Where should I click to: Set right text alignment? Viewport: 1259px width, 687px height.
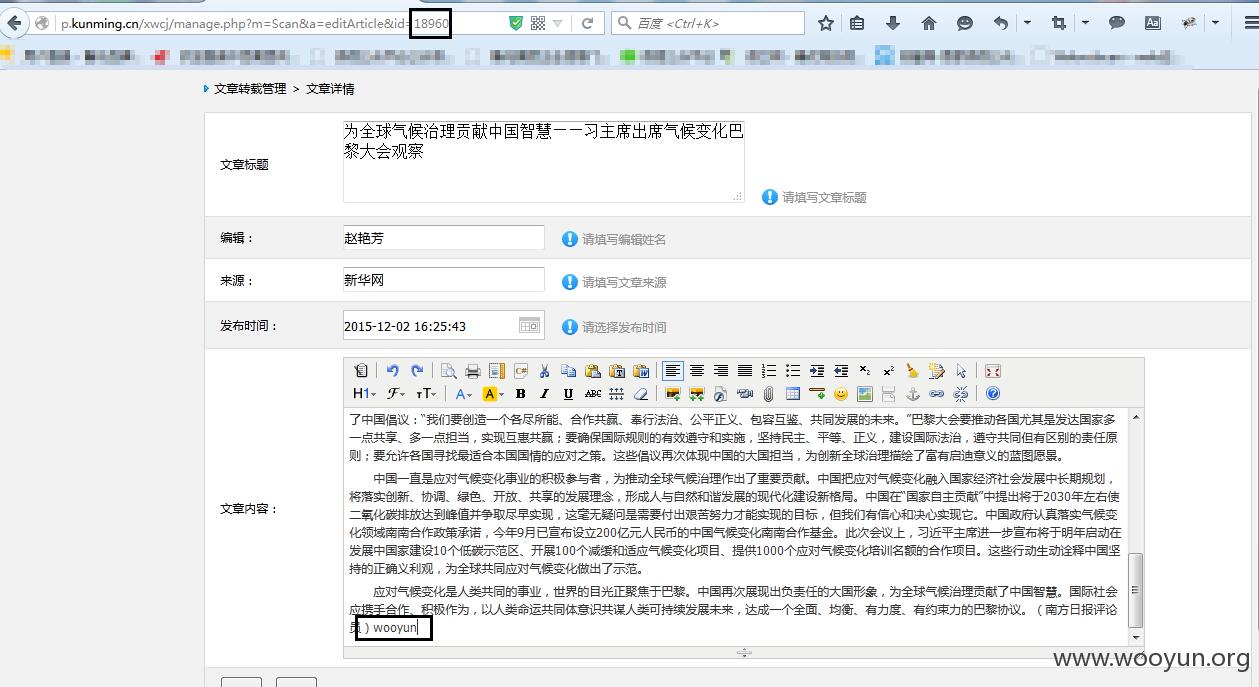[721, 371]
